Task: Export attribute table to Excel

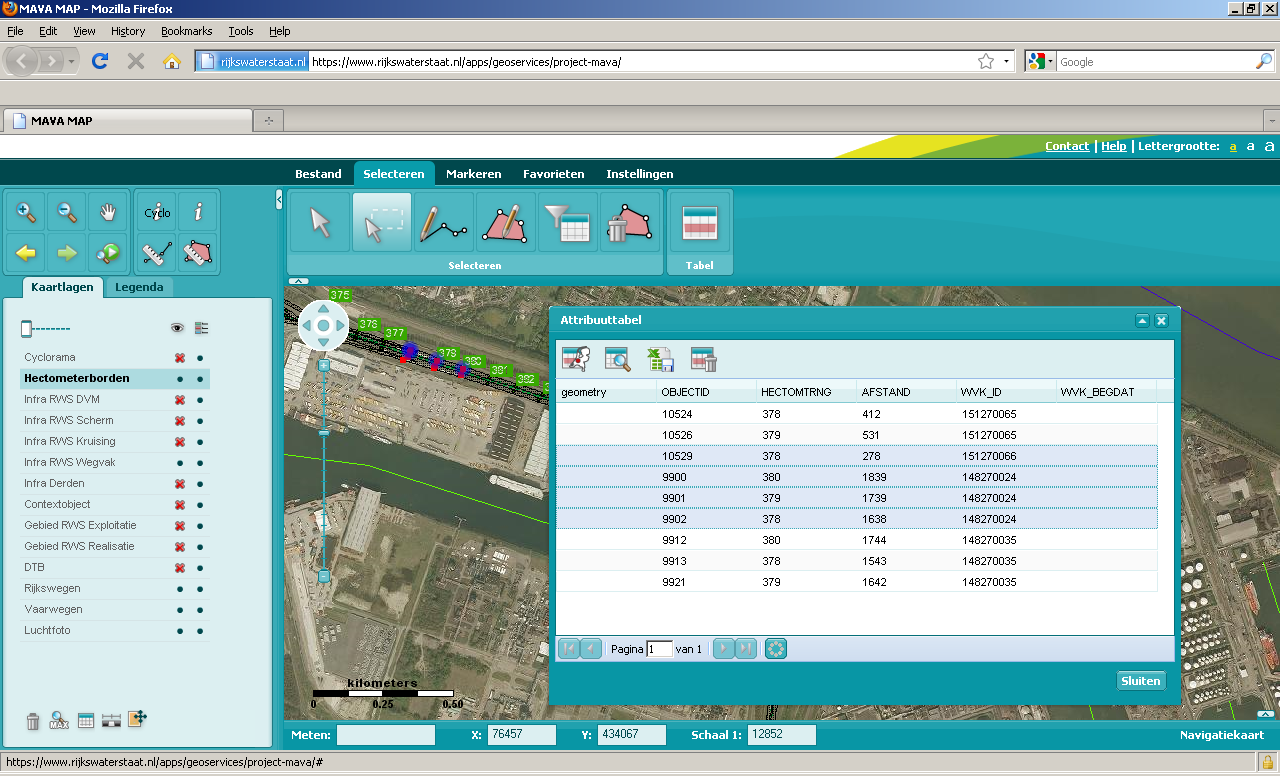Action: 660,360
